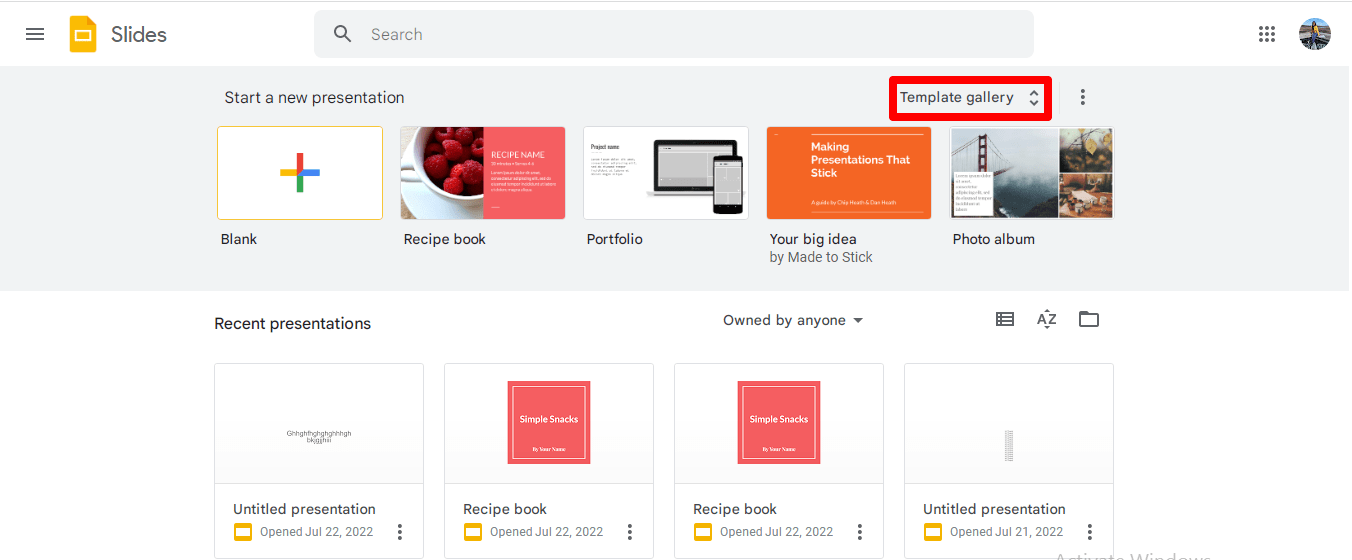Open the main hamburger menu
1352x560 pixels.
35,34
